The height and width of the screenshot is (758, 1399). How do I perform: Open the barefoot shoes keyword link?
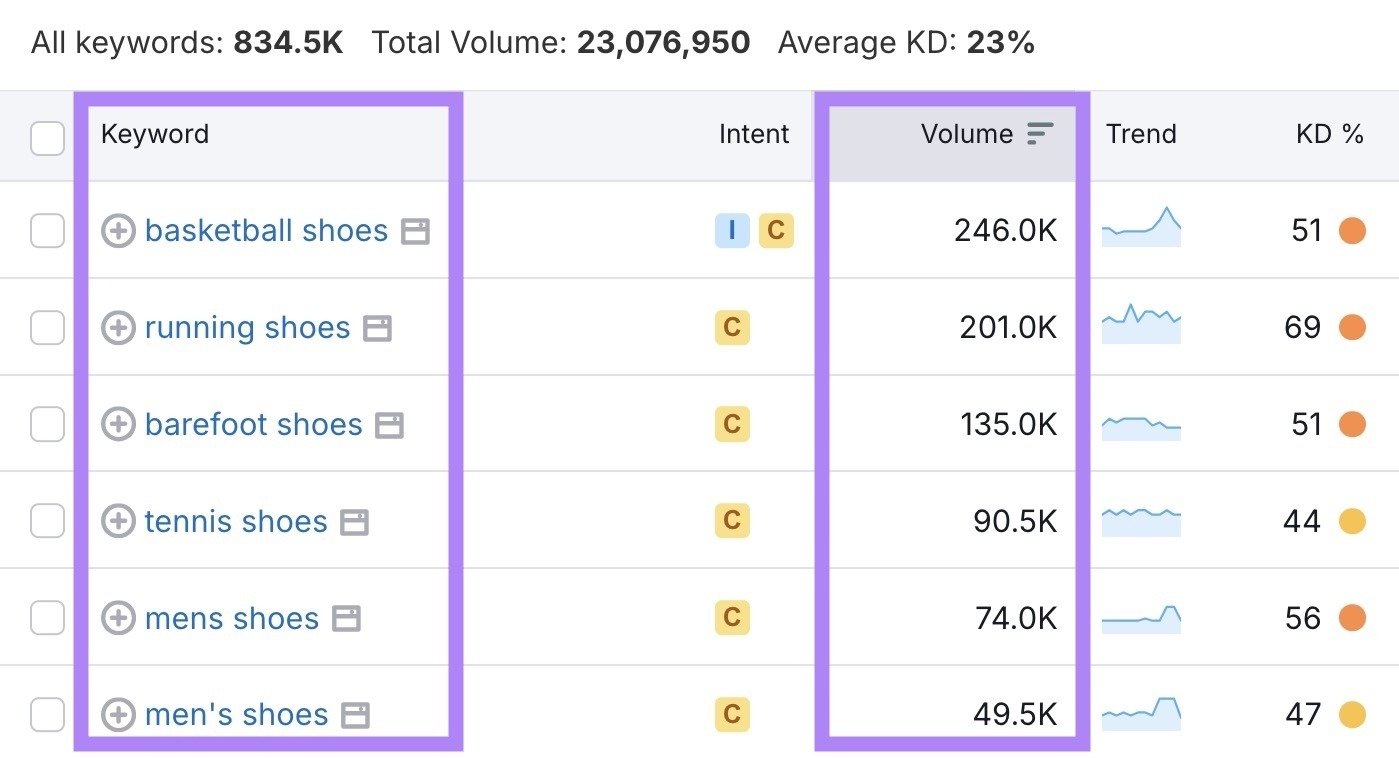(x=253, y=425)
